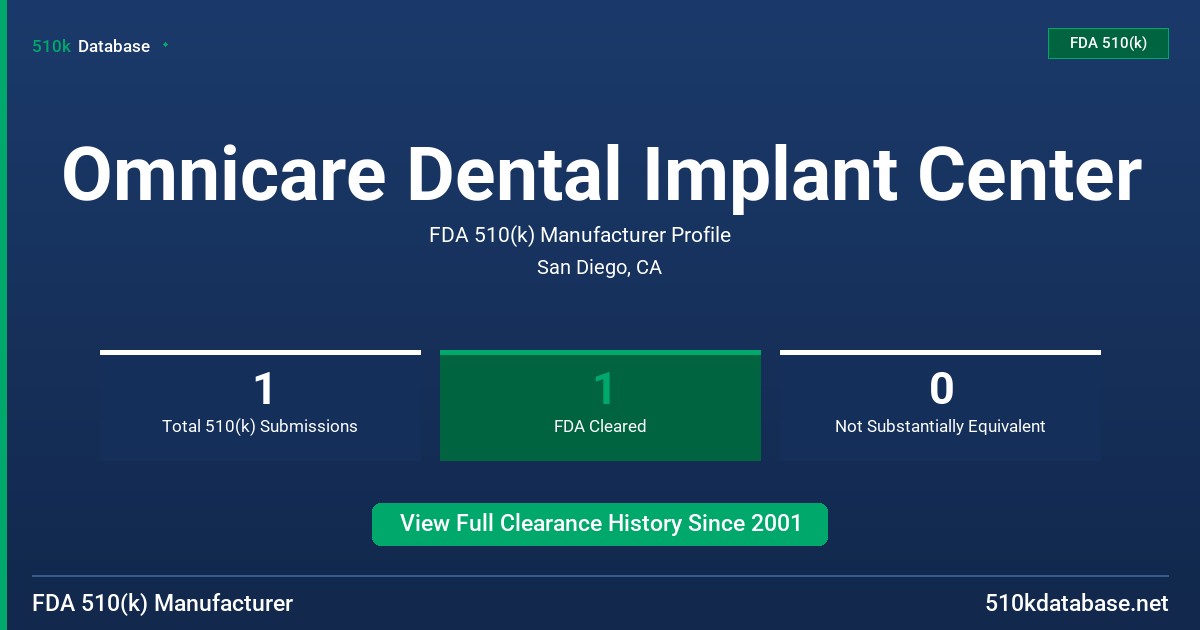Click the FDA 510(k) badge

(x=1108, y=43)
